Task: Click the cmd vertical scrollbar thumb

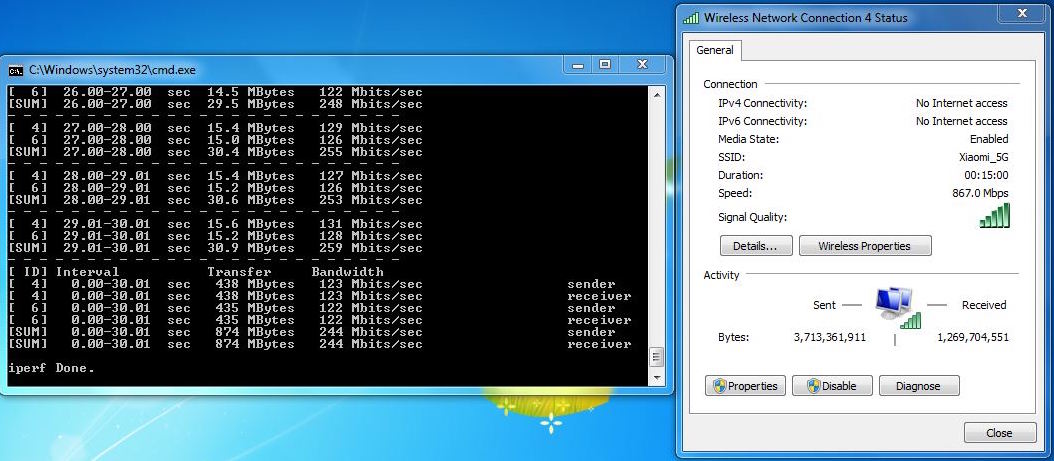Action: 656,357
